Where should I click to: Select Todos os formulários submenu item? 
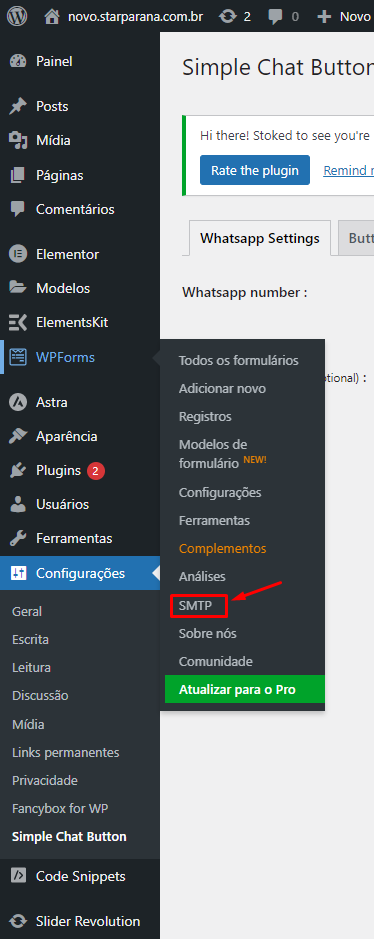239,361
